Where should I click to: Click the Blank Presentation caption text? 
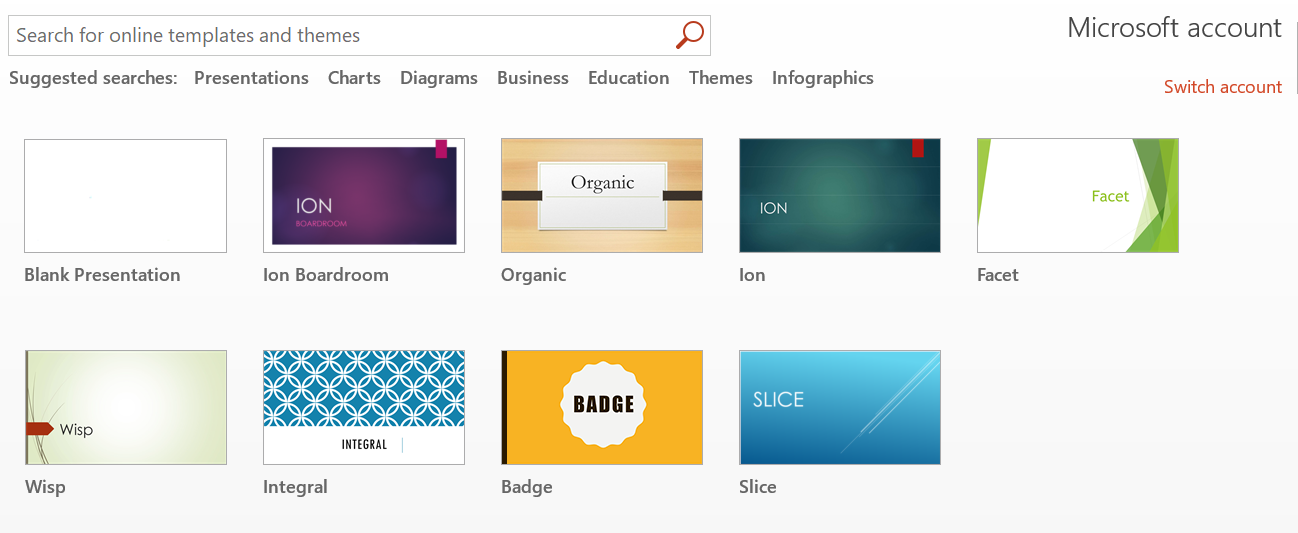(x=102, y=275)
